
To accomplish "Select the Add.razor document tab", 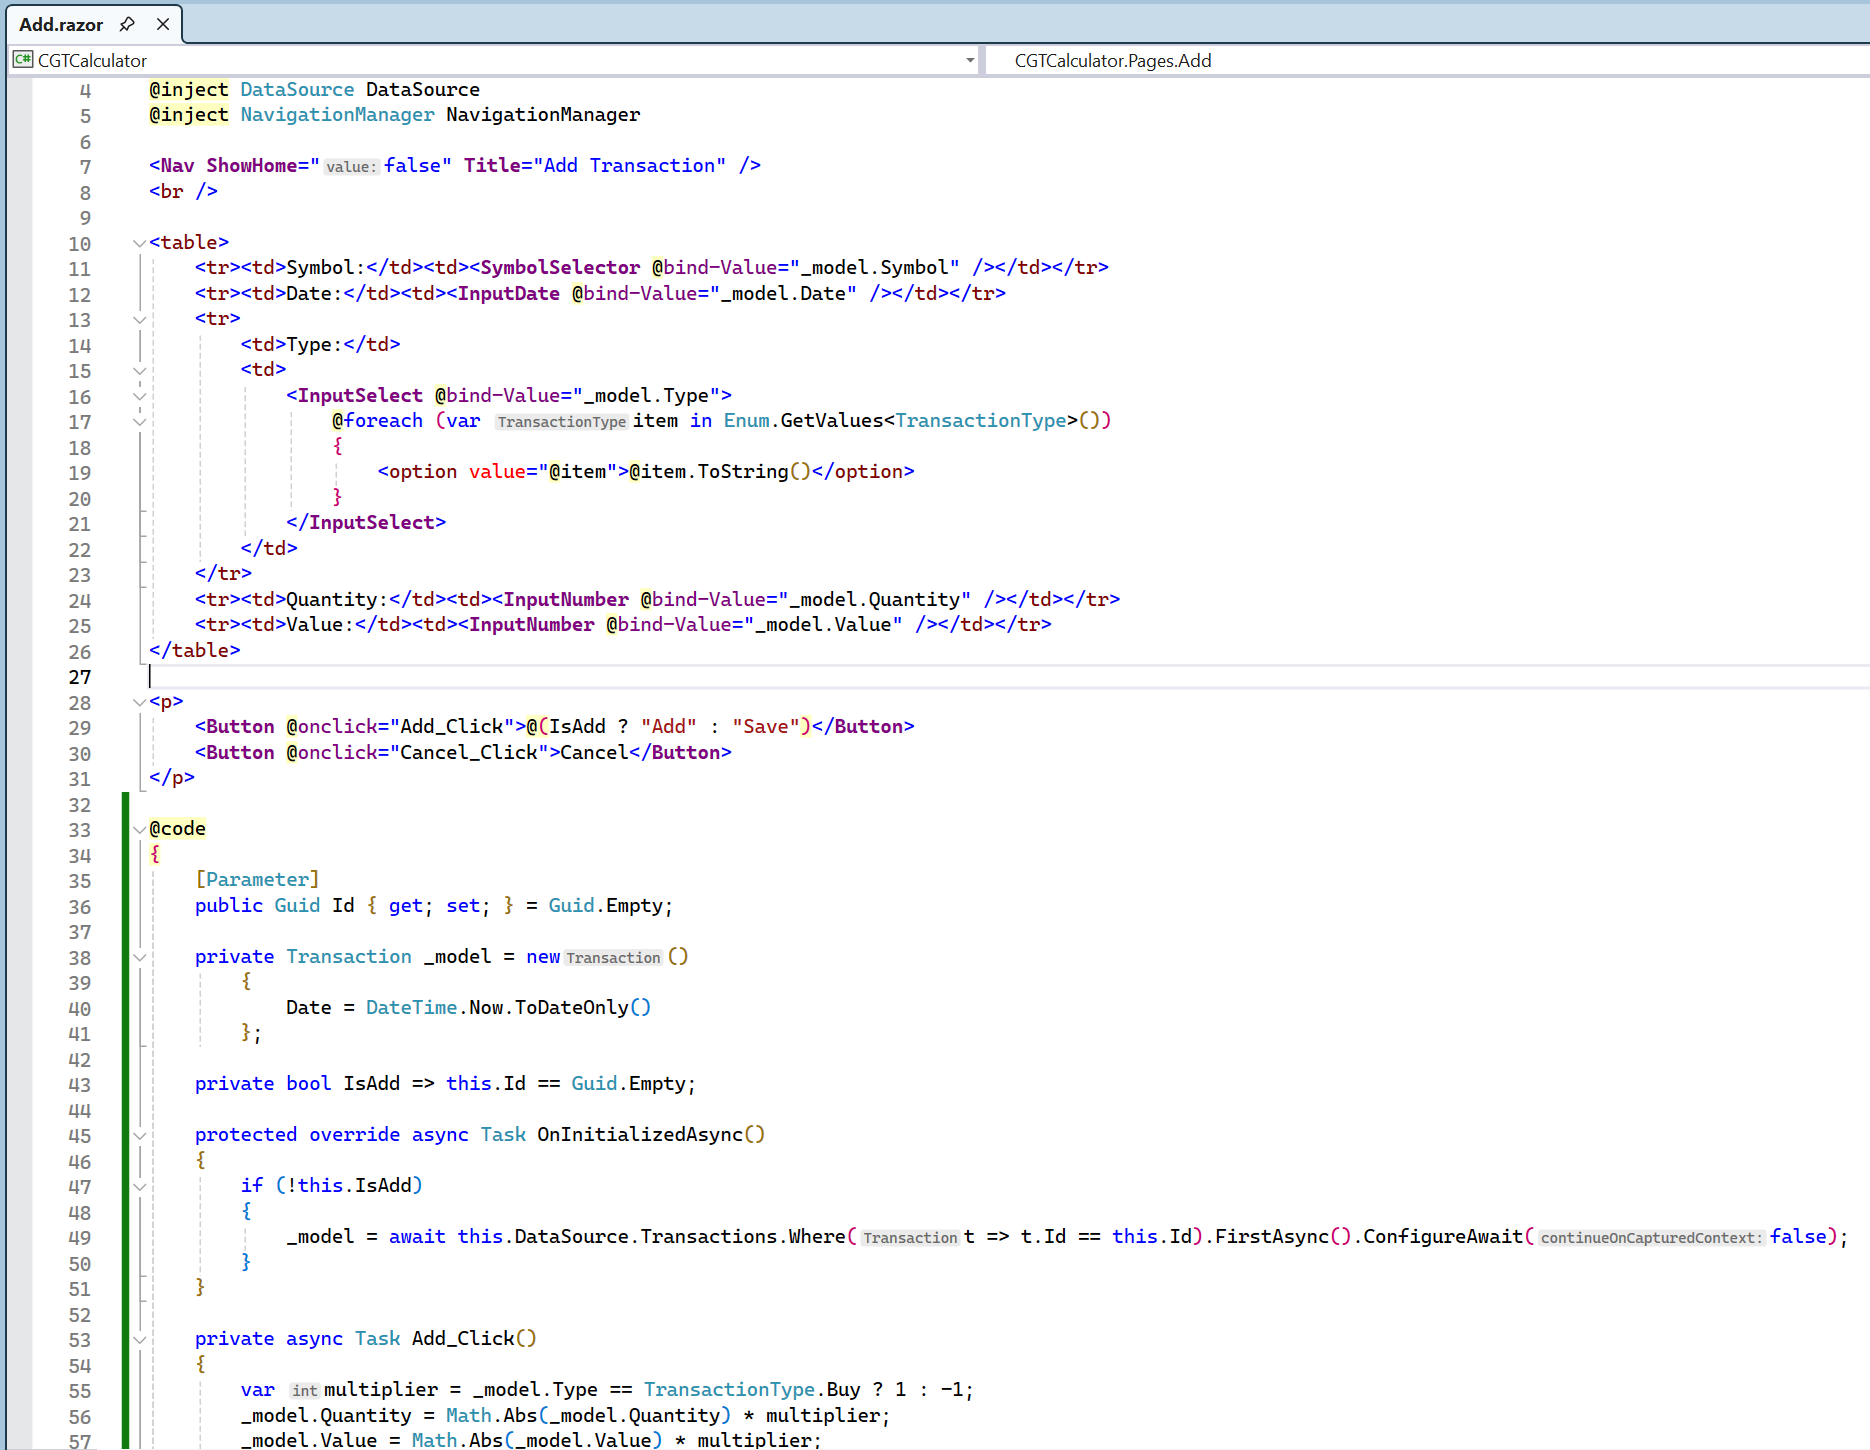I will (61, 24).
